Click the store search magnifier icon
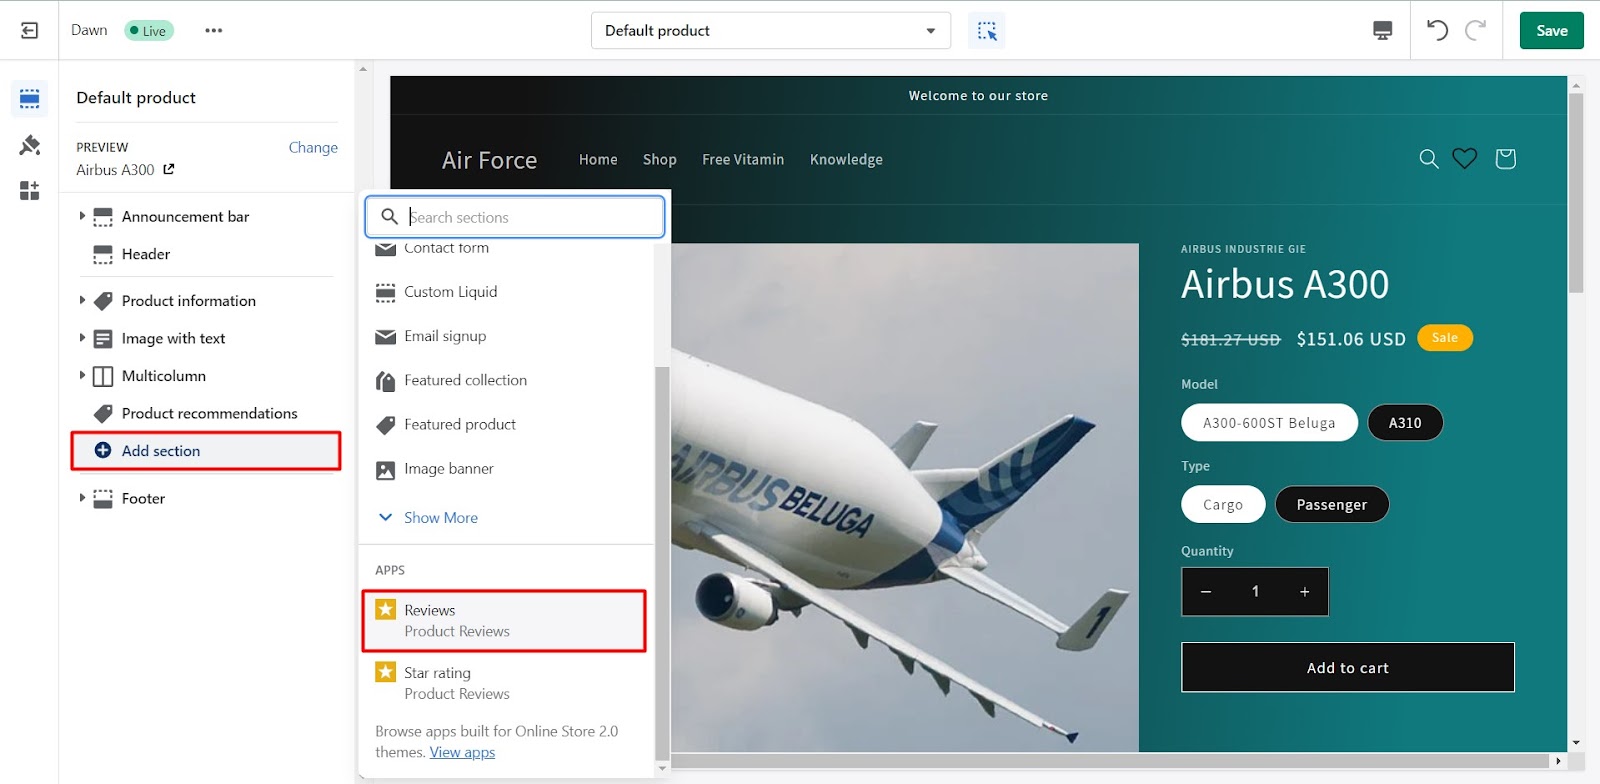The height and width of the screenshot is (784, 1600). pyautogui.click(x=1429, y=159)
